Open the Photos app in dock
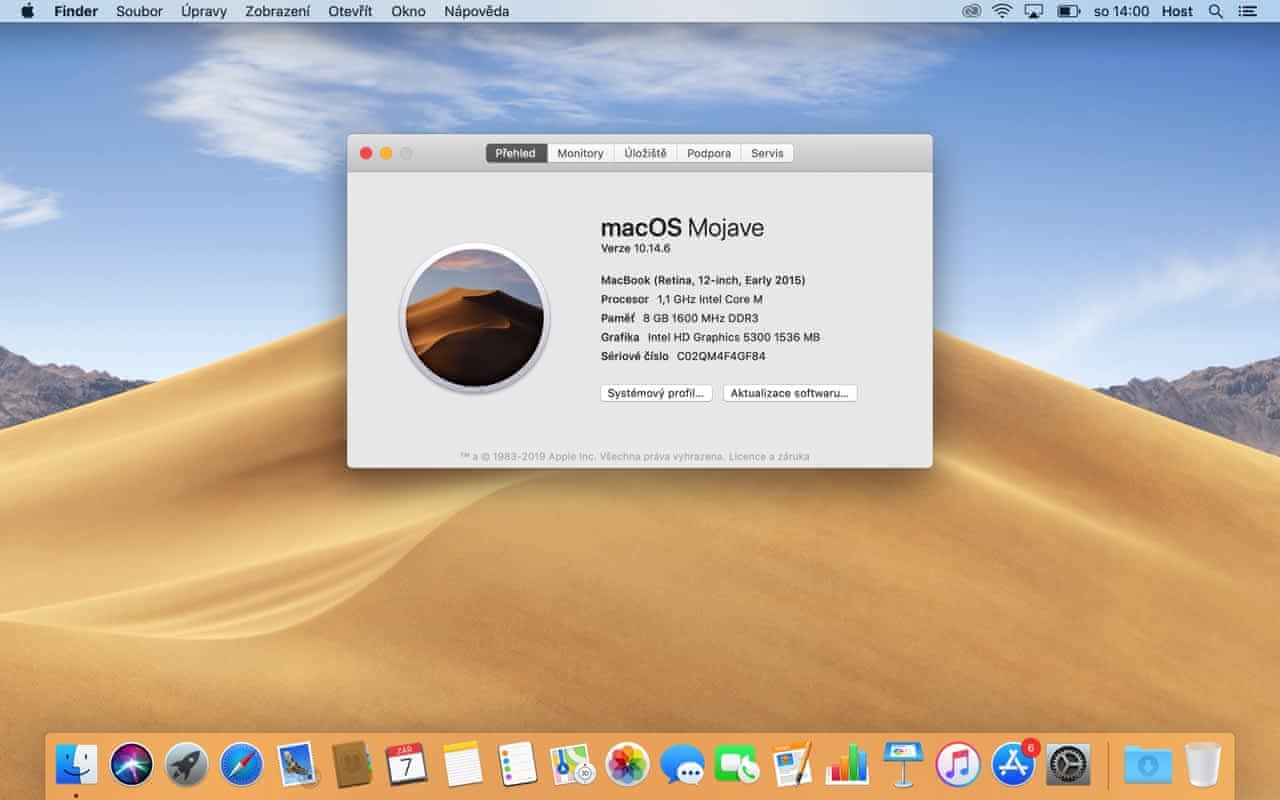This screenshot has width=1280, height=800. pos(627,765)
